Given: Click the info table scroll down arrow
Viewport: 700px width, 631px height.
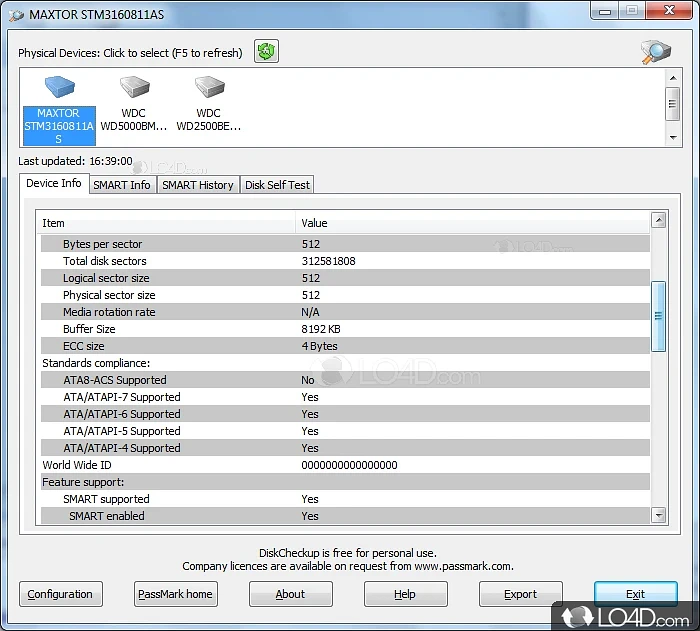Looking at the screenshot, I should [x=658, y=515].
